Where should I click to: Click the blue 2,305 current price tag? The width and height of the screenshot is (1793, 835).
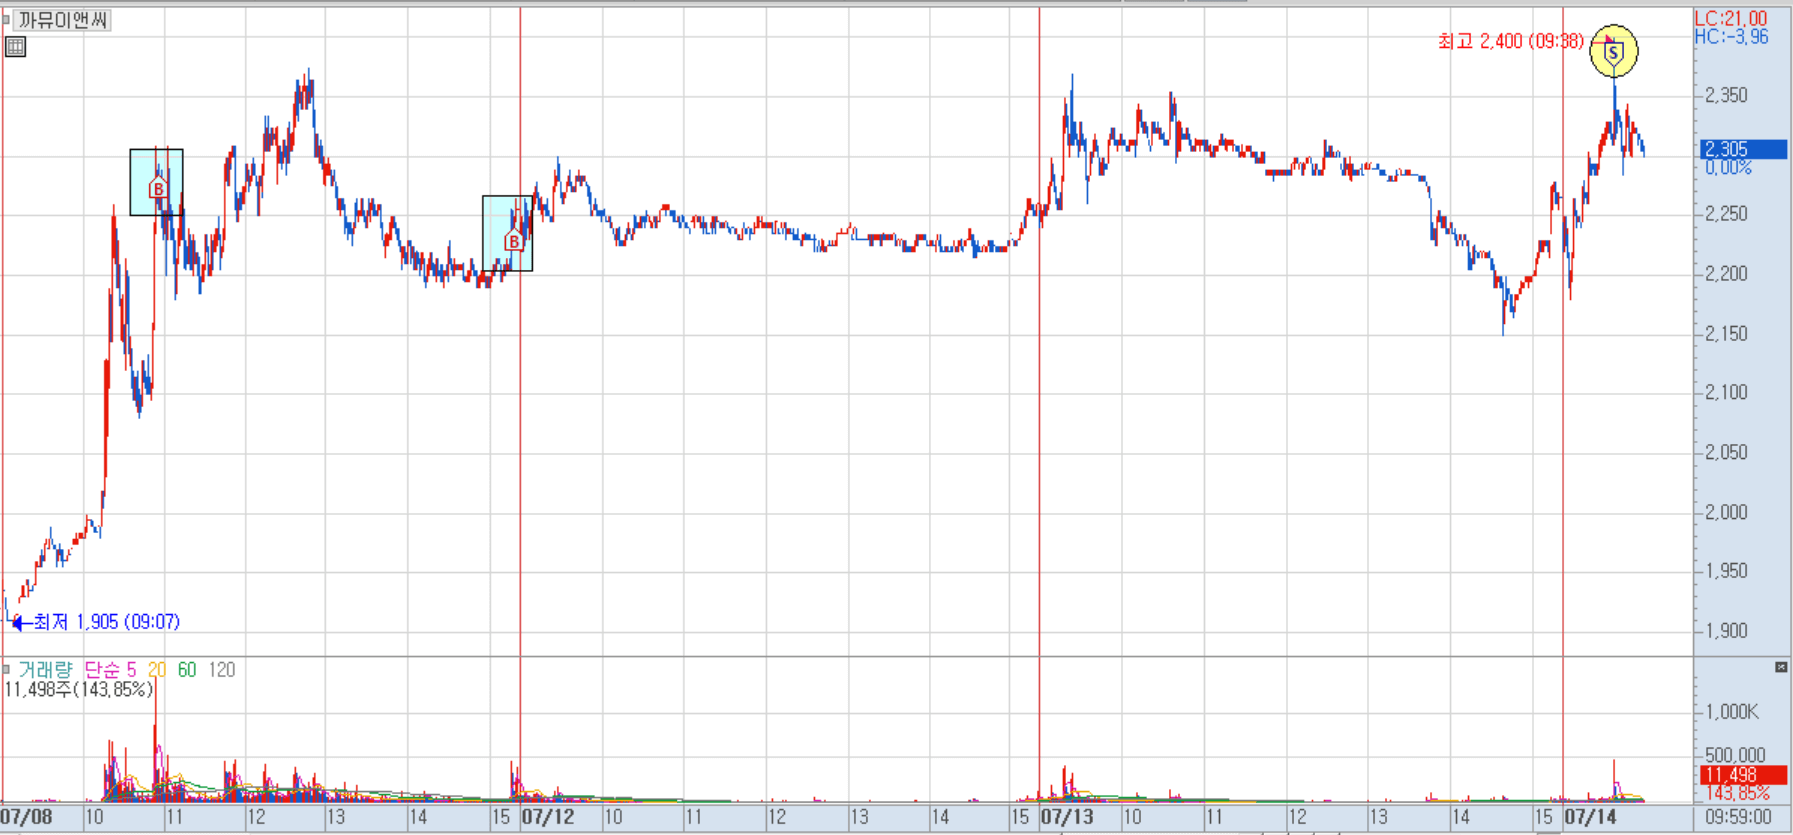pyautogui.click(x=1743, y=149)
